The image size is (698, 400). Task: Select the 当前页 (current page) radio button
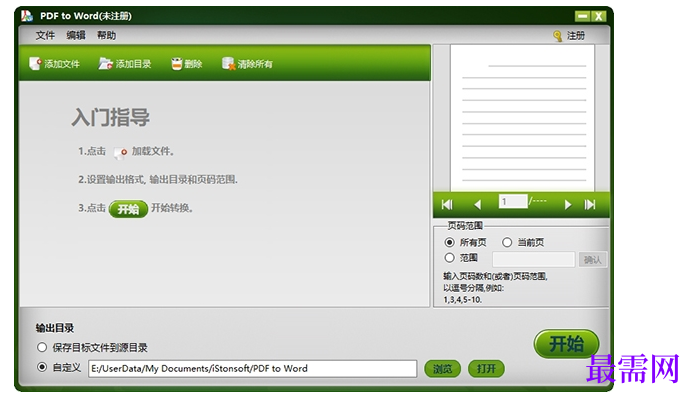(507, 242)
